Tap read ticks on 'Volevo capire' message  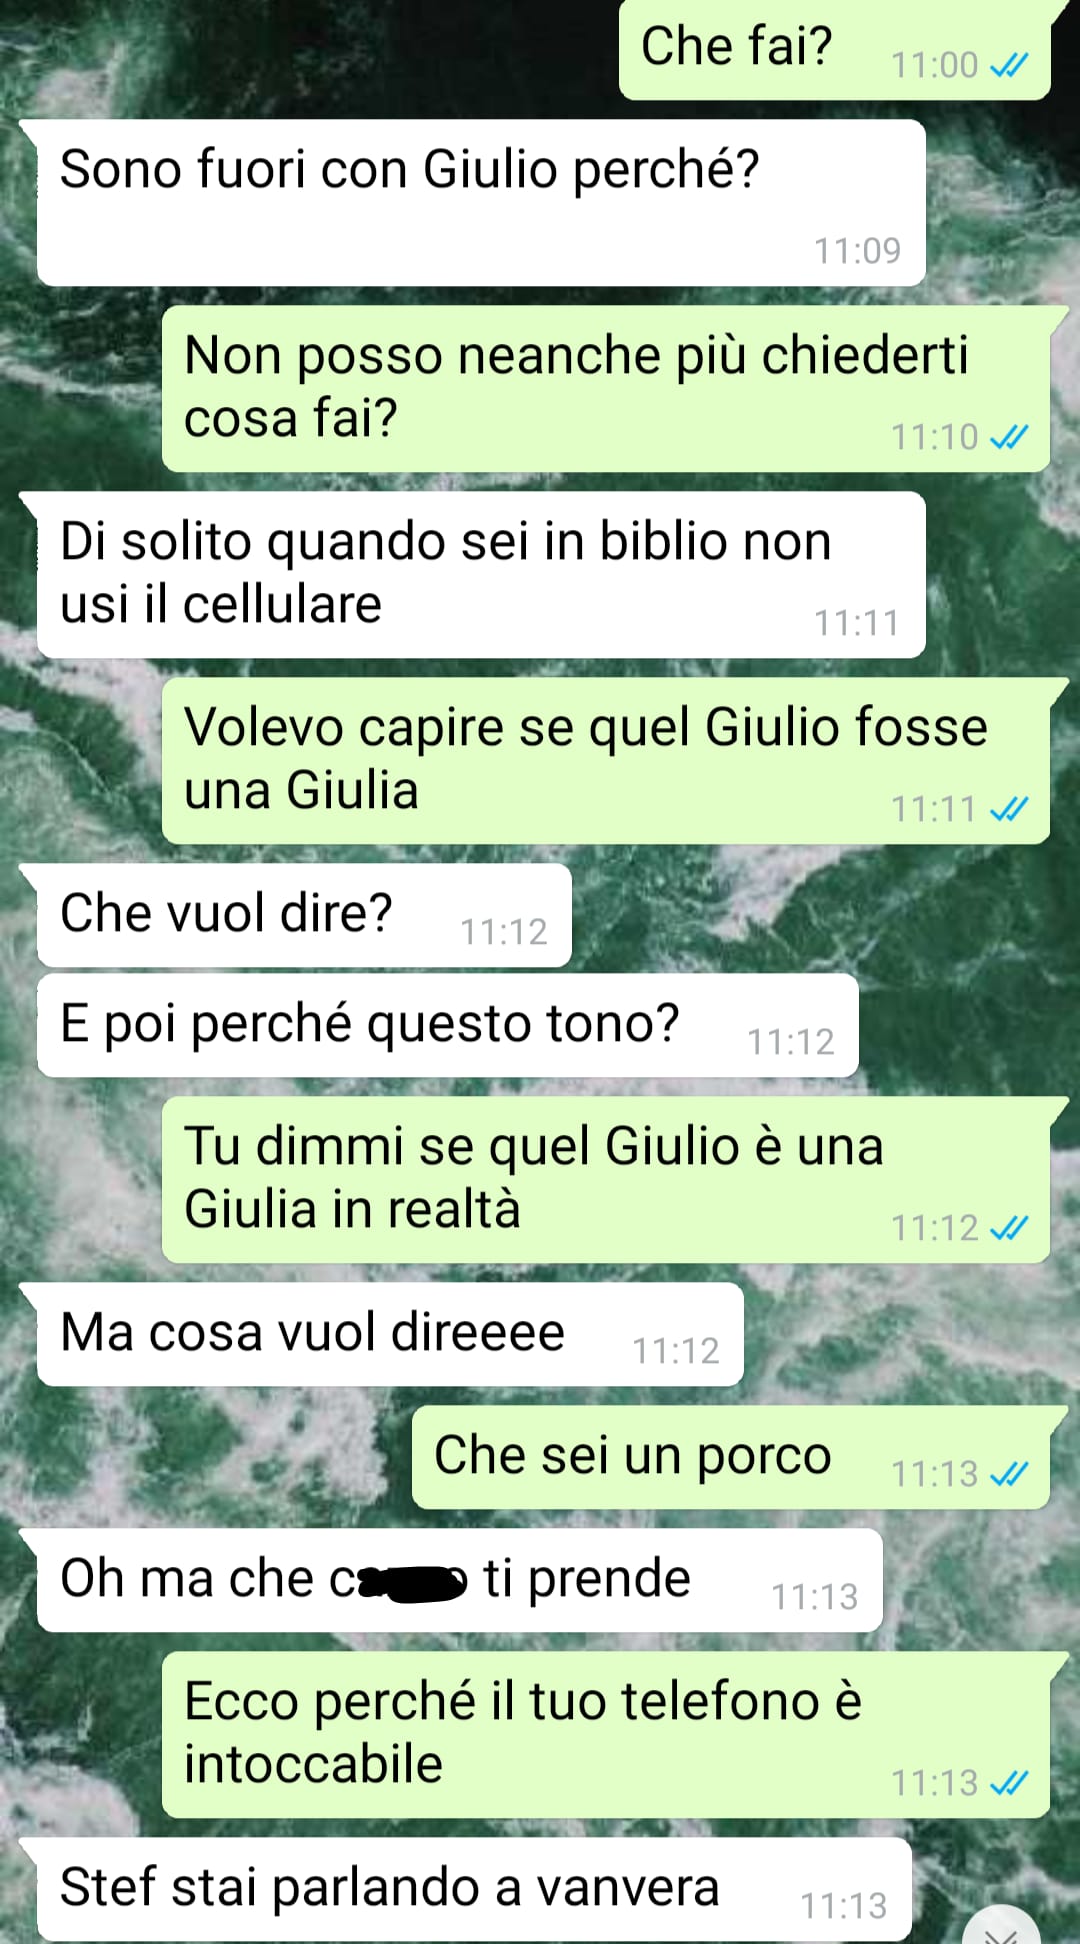coord(1008,809)
